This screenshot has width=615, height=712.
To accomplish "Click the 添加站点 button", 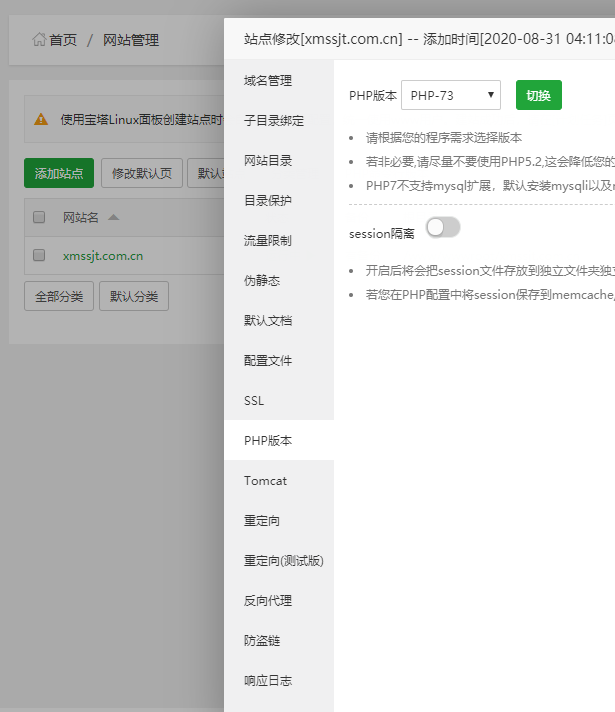I will click(59, 173).
